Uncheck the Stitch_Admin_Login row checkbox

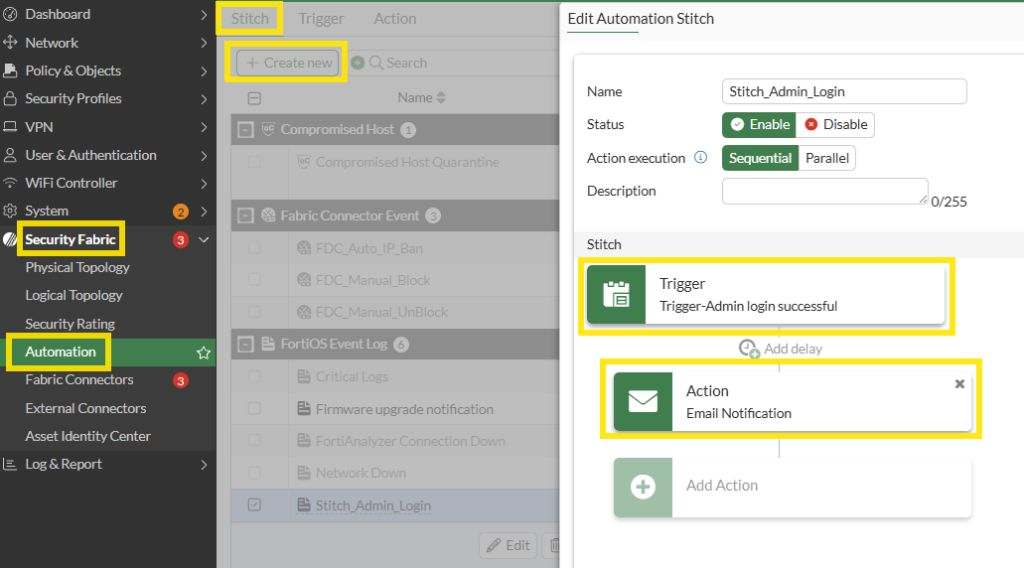255,505
